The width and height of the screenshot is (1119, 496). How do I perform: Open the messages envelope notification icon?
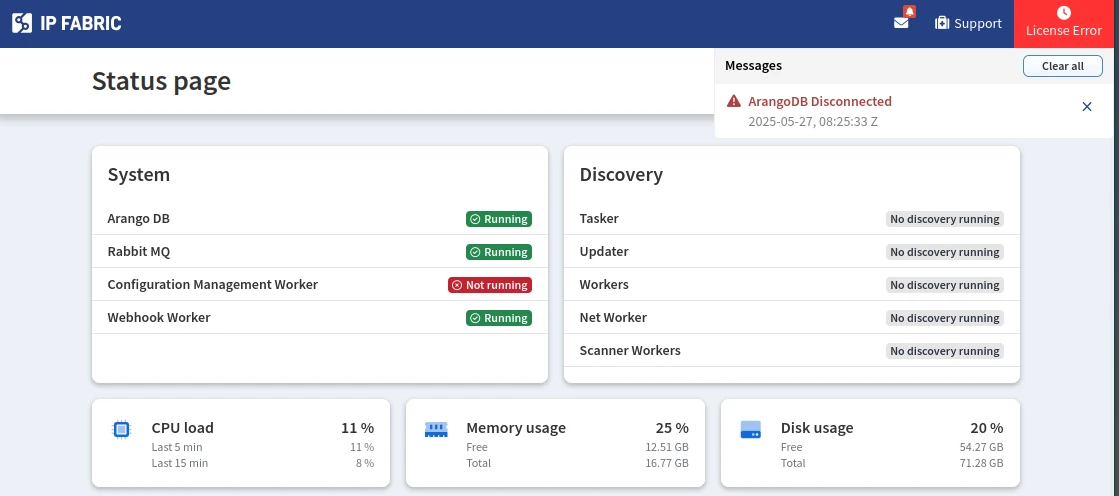[902, 23]
